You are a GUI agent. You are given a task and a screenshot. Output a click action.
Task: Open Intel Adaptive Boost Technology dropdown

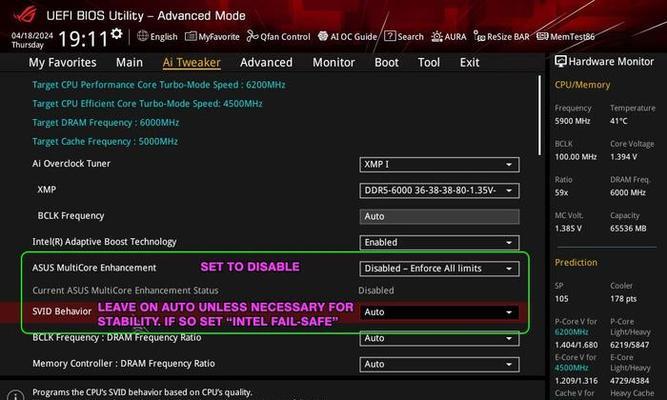tap(439, 243)
